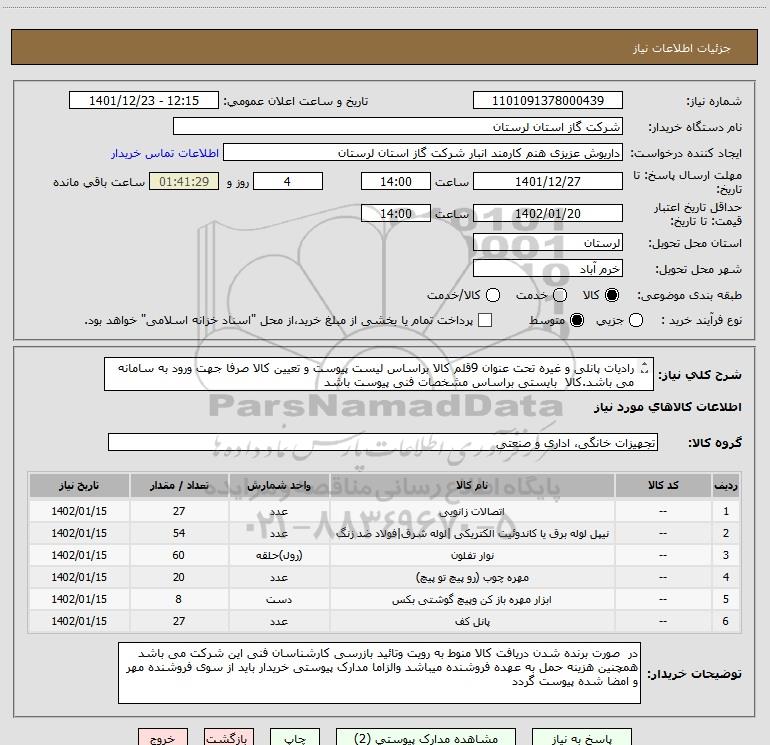This screenshot has height=745, width=770.
Task: Select row item ابزار مهره باز کن
Action: pos(472,600)
